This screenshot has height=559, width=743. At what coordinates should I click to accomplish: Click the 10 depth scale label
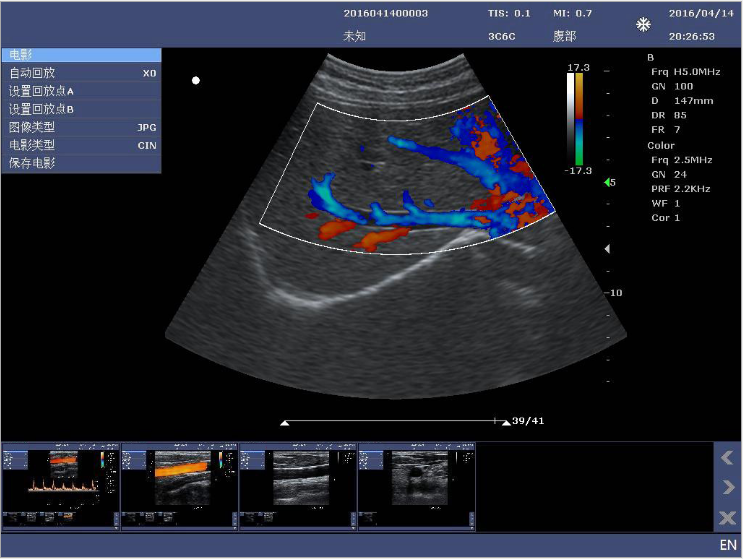click(616, 293)
